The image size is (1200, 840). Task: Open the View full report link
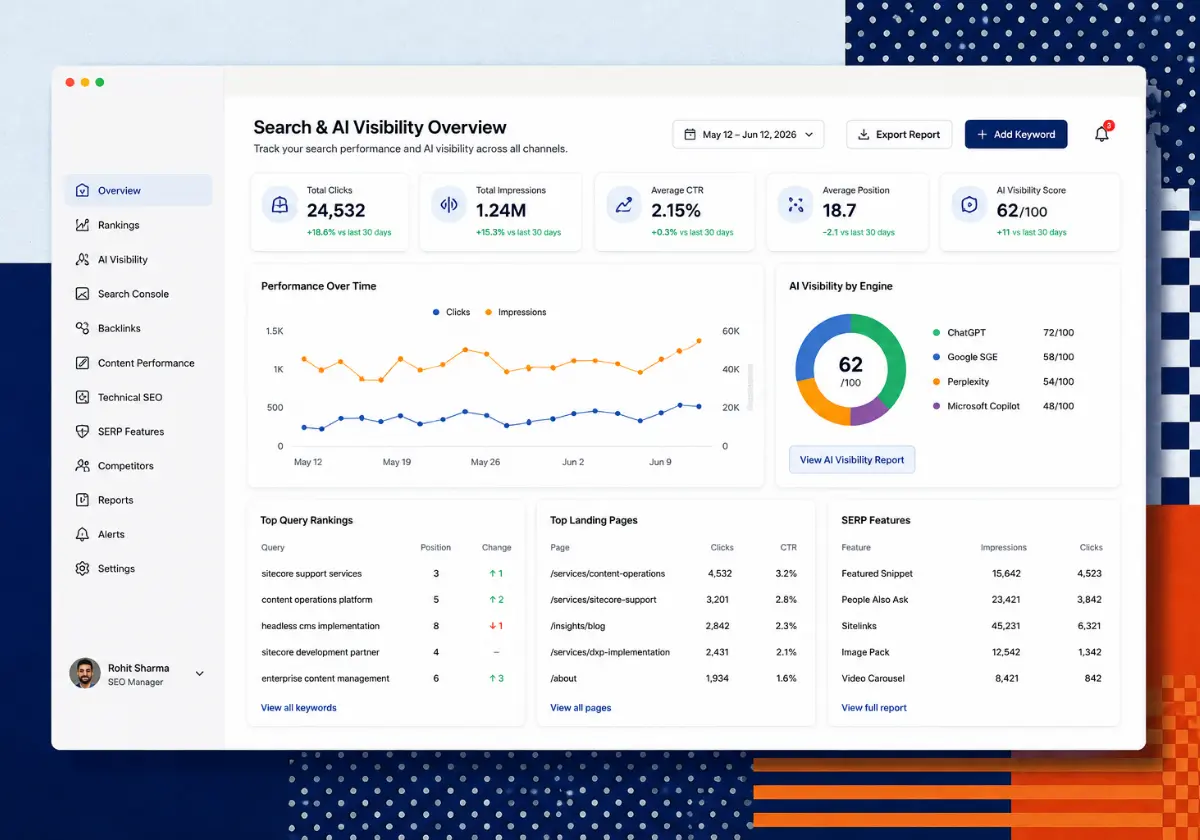point(874,707)
